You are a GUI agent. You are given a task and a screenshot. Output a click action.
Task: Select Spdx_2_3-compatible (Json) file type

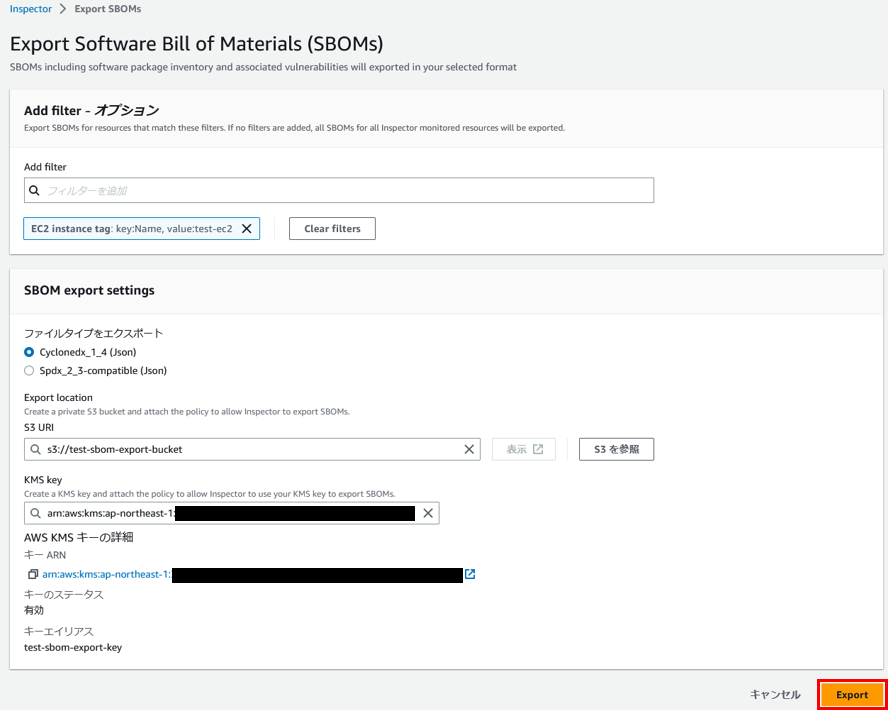point(29,371)
